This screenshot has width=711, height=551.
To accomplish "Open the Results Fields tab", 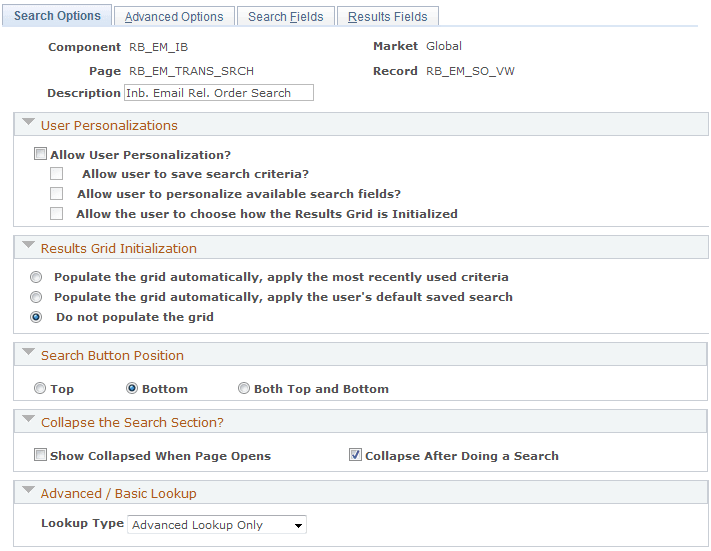I will [x=388, y=17].
